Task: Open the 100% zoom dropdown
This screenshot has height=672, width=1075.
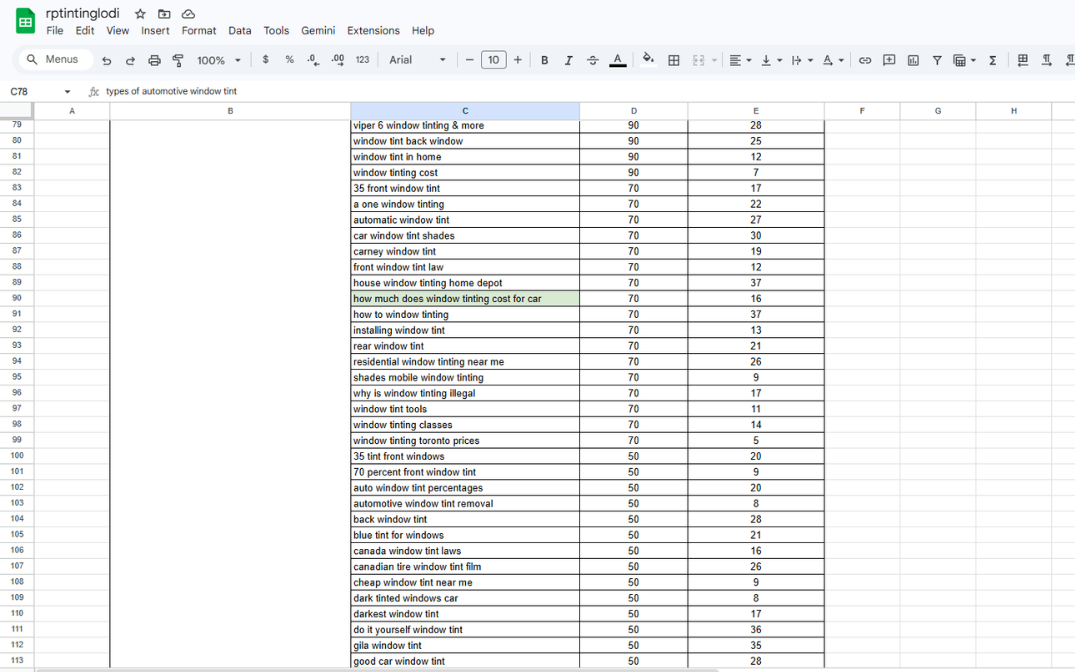Action: coord(219,60)
